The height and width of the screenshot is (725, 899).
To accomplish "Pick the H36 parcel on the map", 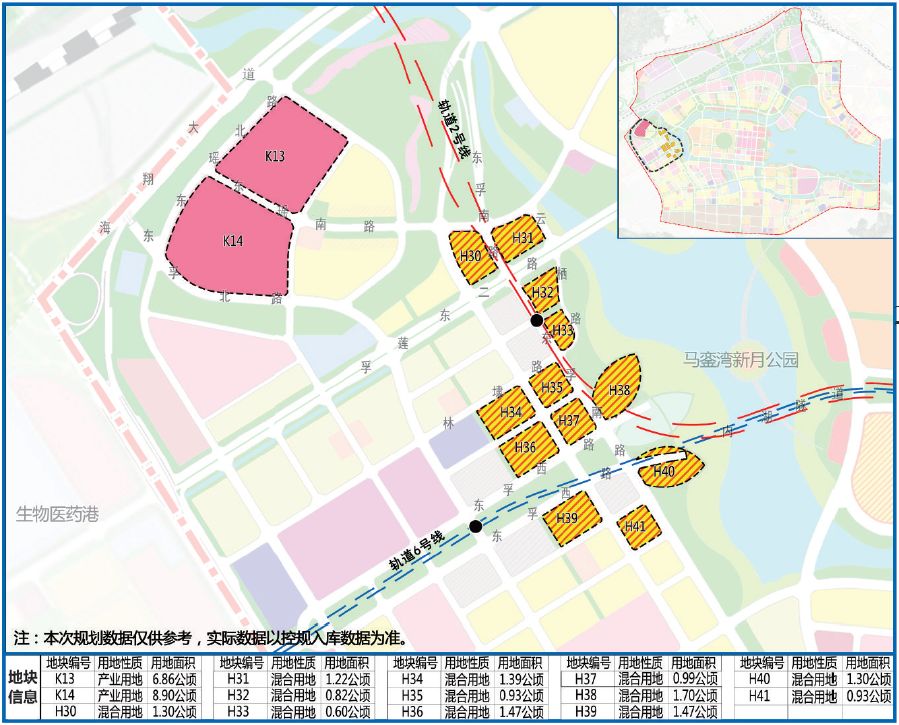I will click(x=529, y=449).
